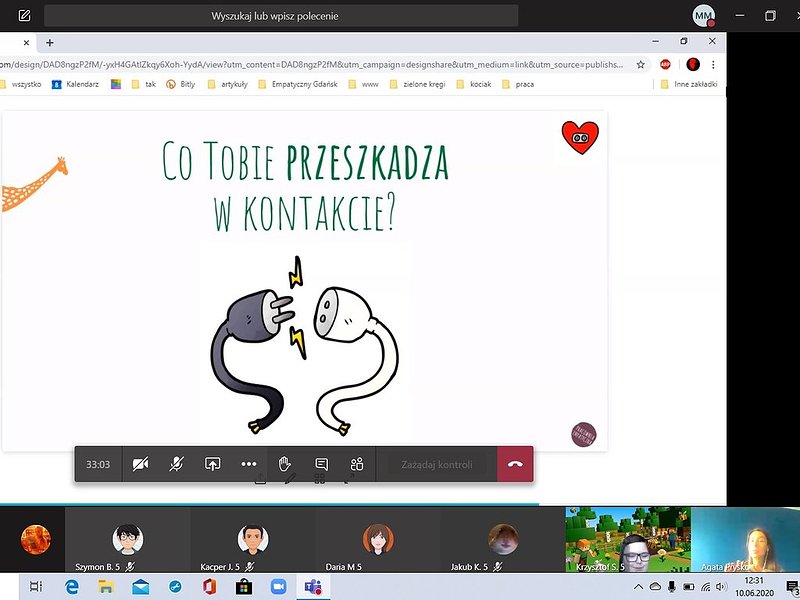Click the Teams search box Wyszukaj lub wpisz polecenie
The width and height of the screenshot is (800, 600).
click(281, 16)
